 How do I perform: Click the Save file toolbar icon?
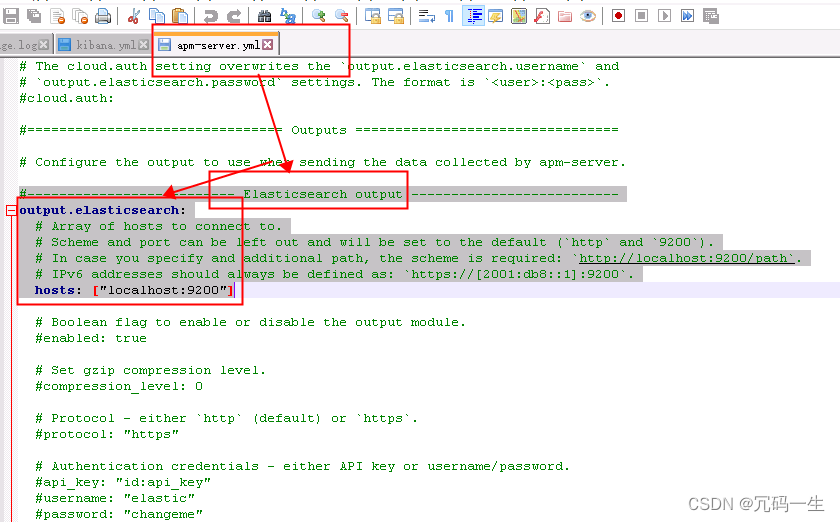pos(11,16)
